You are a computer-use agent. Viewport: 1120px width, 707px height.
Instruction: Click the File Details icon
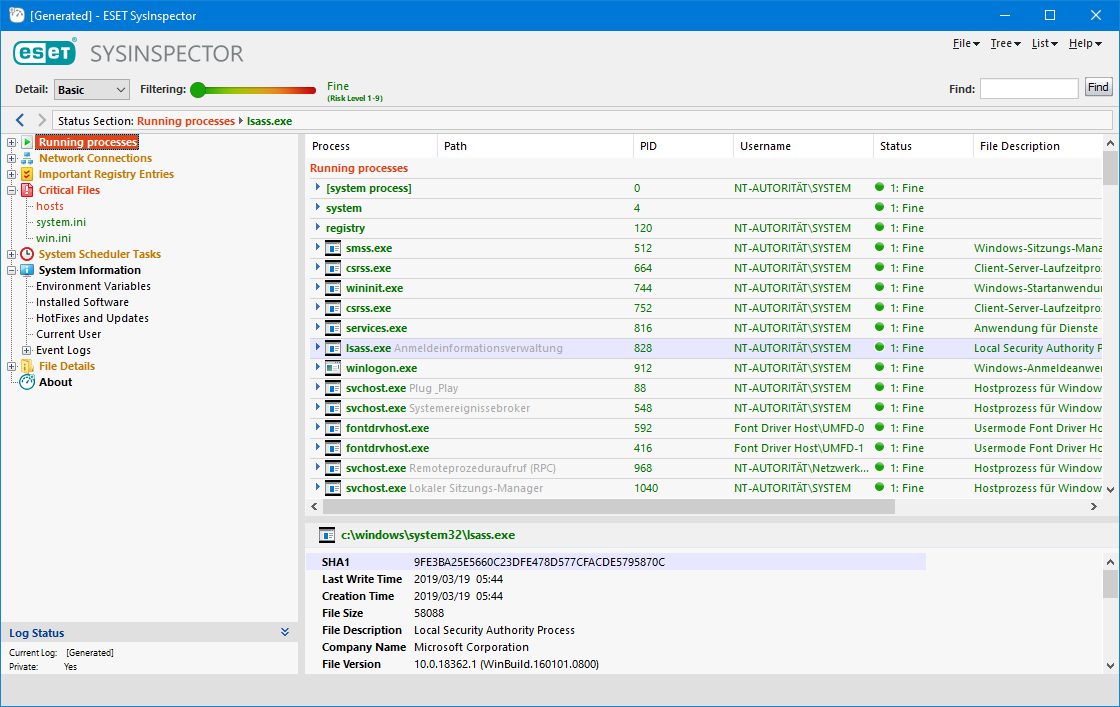click(27, 366)
